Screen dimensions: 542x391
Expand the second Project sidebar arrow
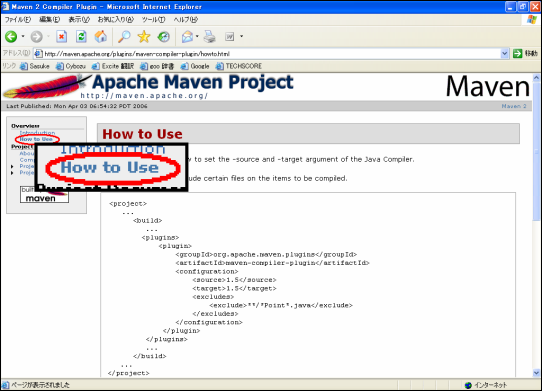12,173
